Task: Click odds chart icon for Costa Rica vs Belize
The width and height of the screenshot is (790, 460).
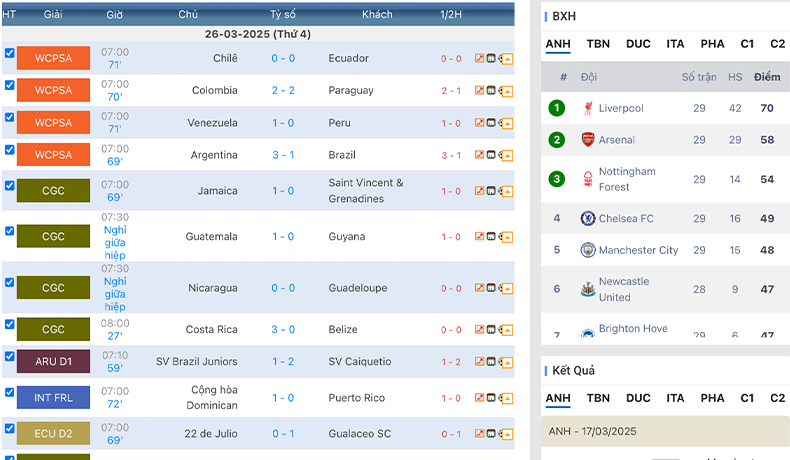Action: click(x=479, y=329)
